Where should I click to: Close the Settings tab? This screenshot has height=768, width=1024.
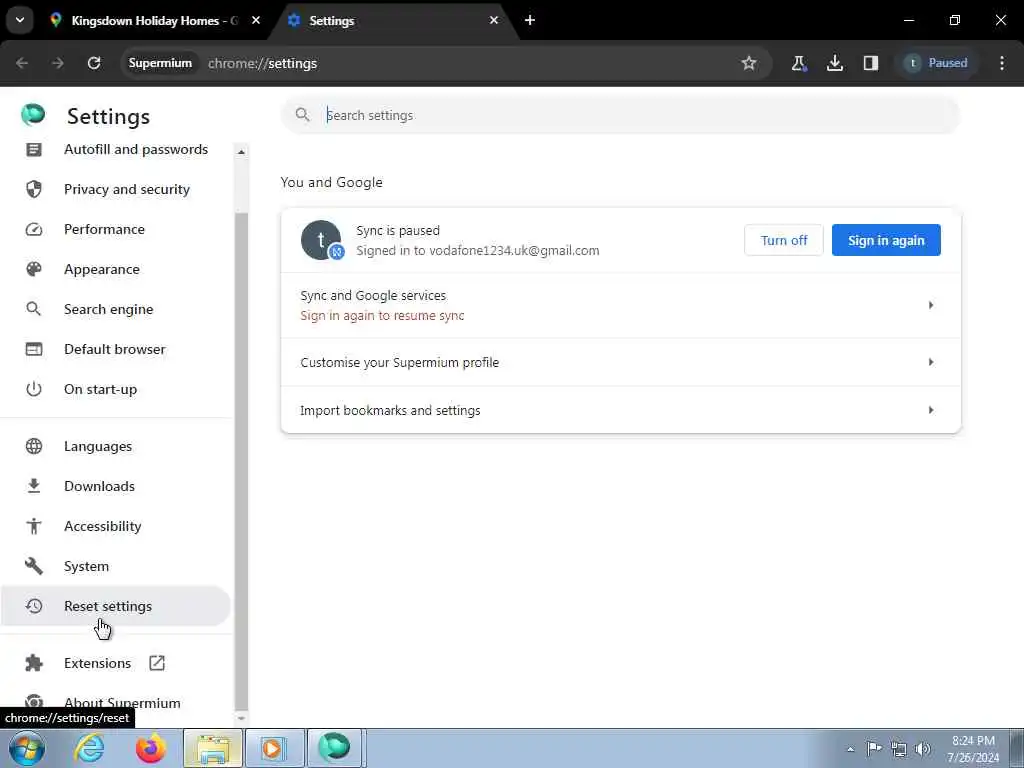[494, 21]
